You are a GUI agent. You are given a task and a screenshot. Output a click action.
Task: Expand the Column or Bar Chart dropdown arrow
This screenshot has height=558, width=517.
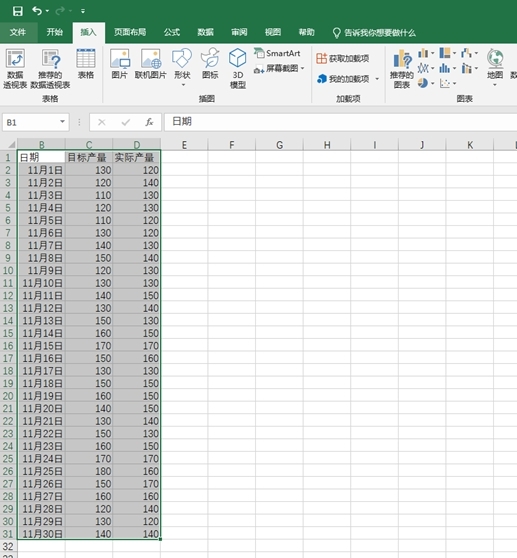[432, 54]
